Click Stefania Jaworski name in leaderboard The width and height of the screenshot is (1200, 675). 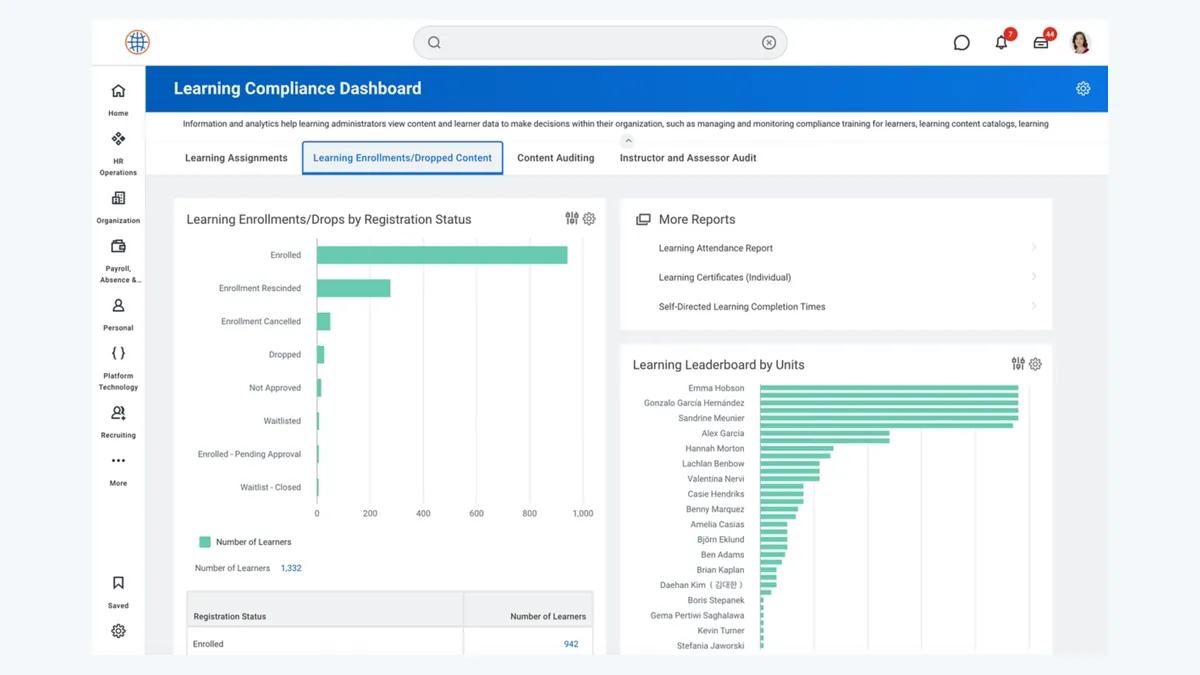click(710, 646)
